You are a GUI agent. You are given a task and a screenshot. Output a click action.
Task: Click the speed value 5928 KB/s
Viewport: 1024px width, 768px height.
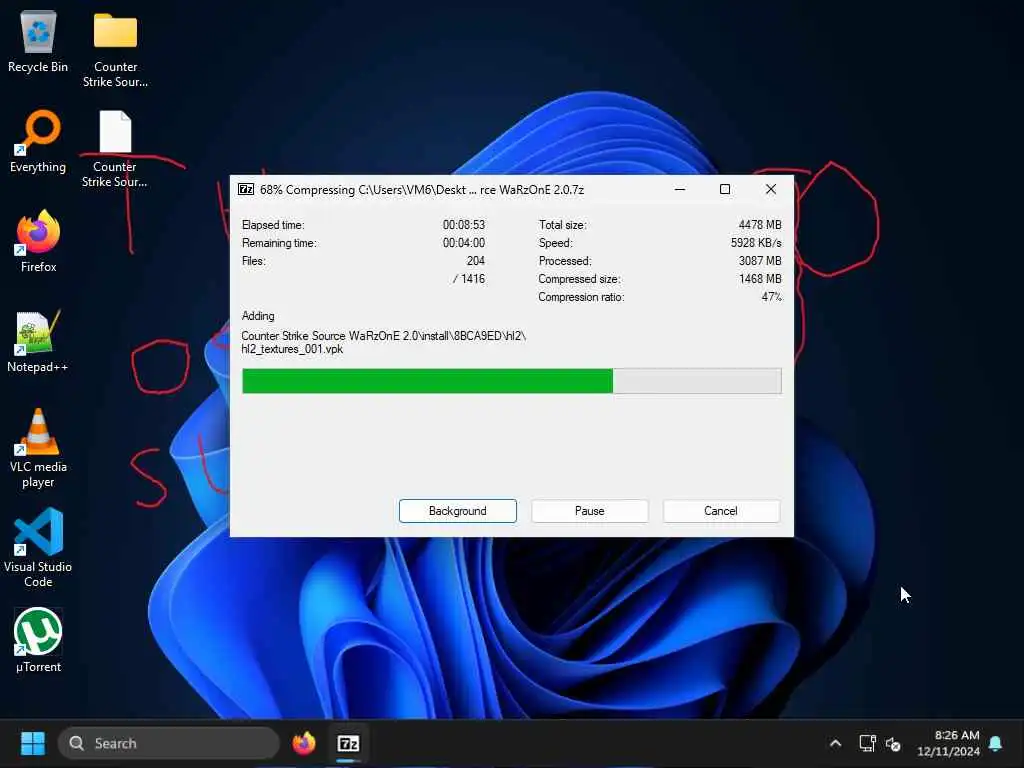click(756, 243)
